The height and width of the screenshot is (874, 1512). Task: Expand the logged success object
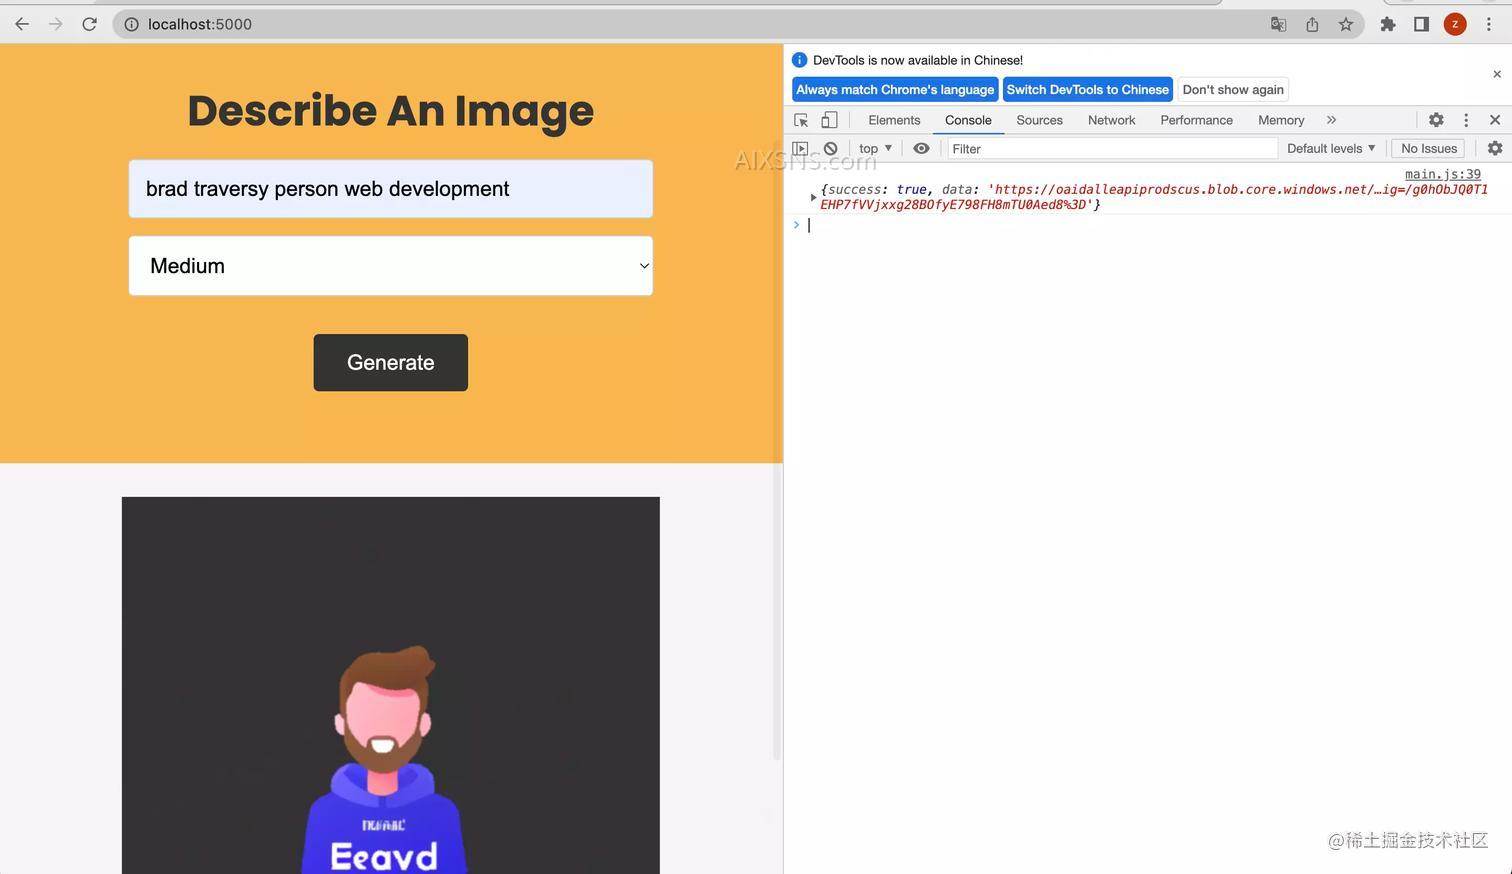813,197
